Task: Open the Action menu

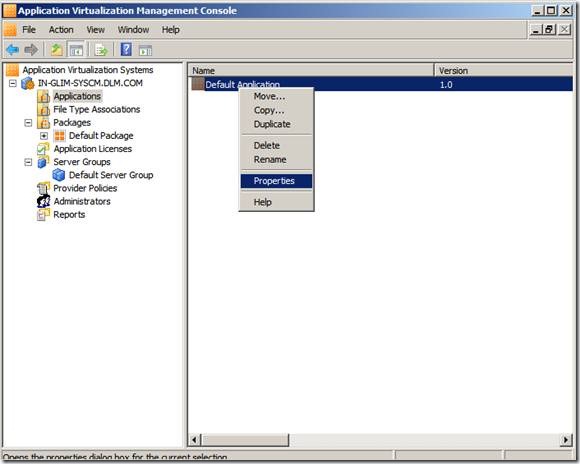Action: click(x=61, y=30)
